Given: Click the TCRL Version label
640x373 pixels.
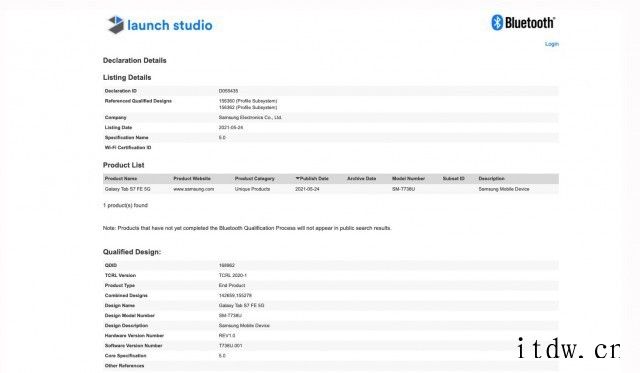Looking at the screenshot, I should (x=120, y=275).
